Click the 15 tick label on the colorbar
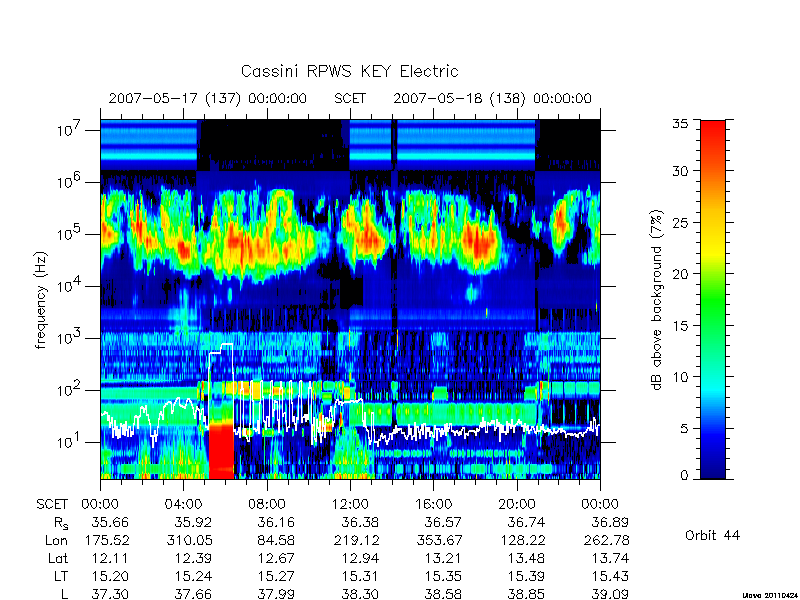 tap(680, 325)
